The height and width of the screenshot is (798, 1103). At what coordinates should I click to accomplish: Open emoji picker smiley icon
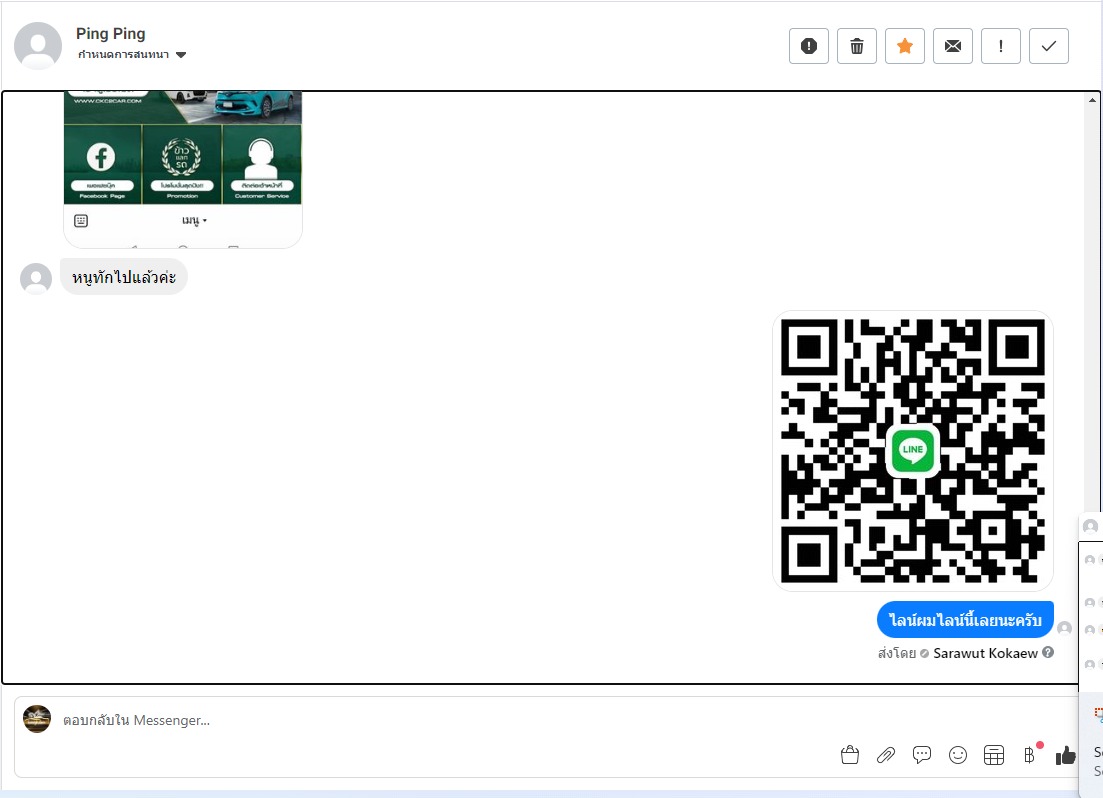957,755
